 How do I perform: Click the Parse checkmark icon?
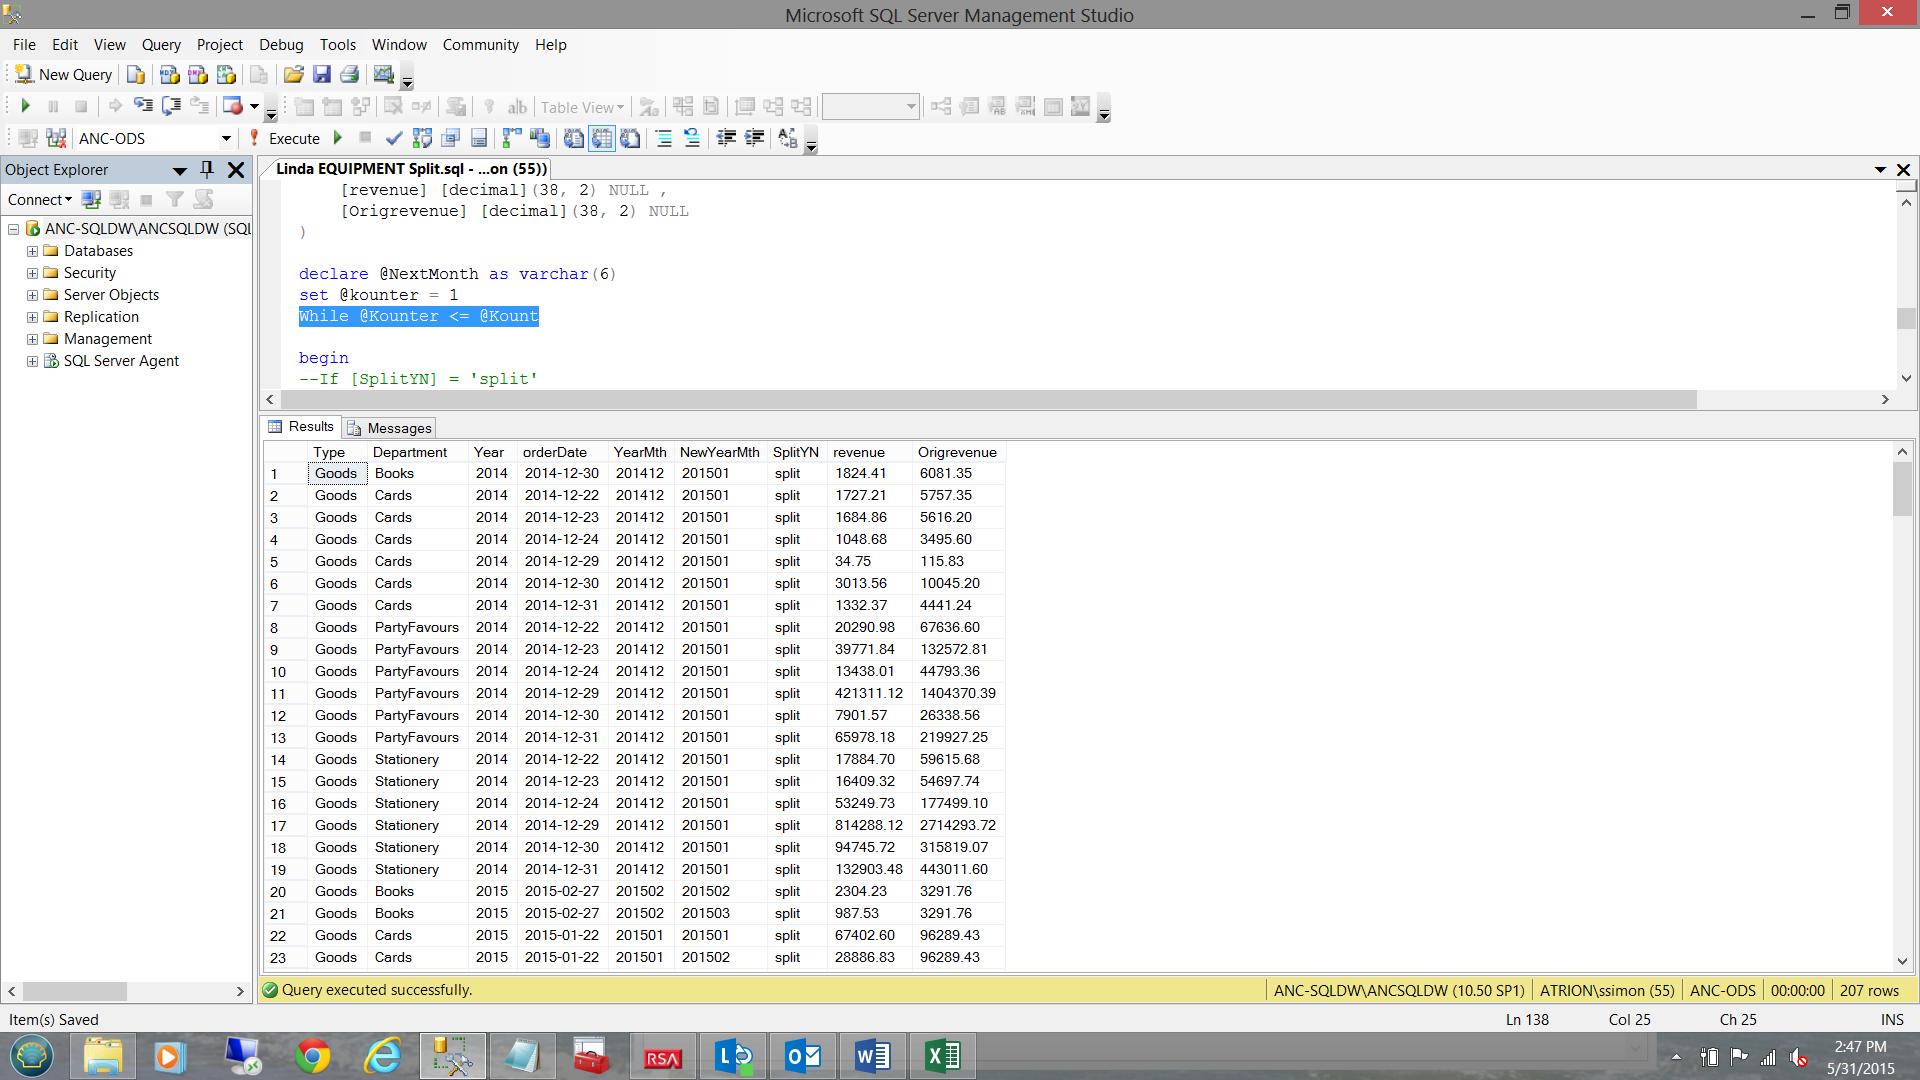(x=394, y=139)
